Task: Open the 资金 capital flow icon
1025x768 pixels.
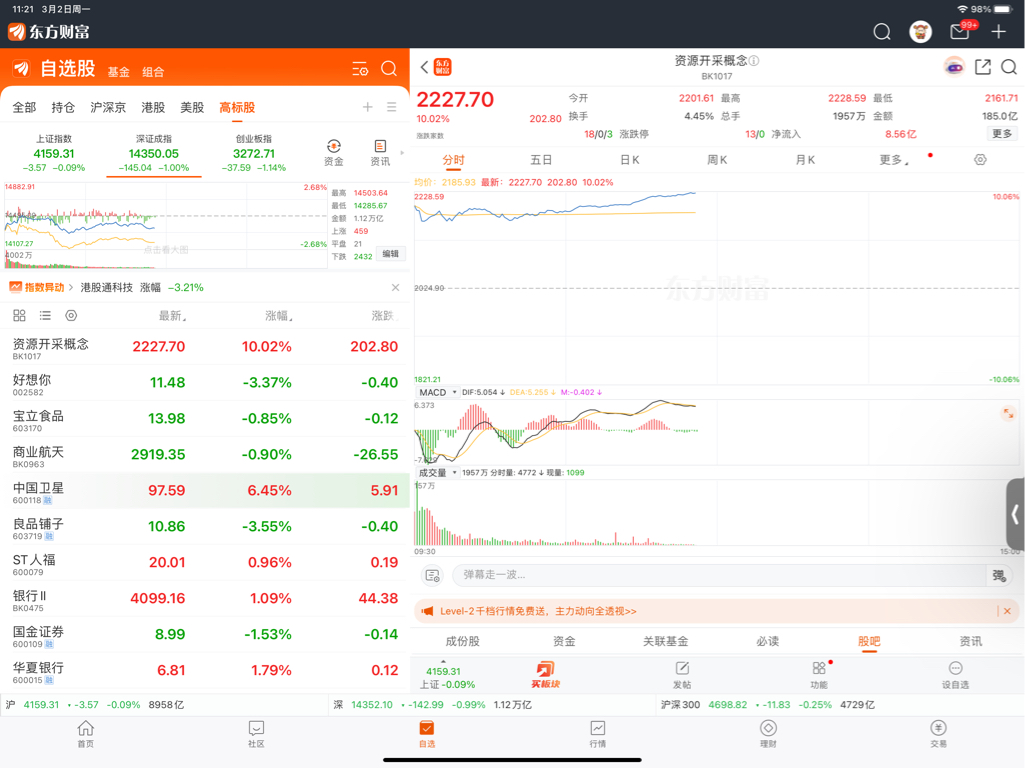Action: [x=333, y=152]
